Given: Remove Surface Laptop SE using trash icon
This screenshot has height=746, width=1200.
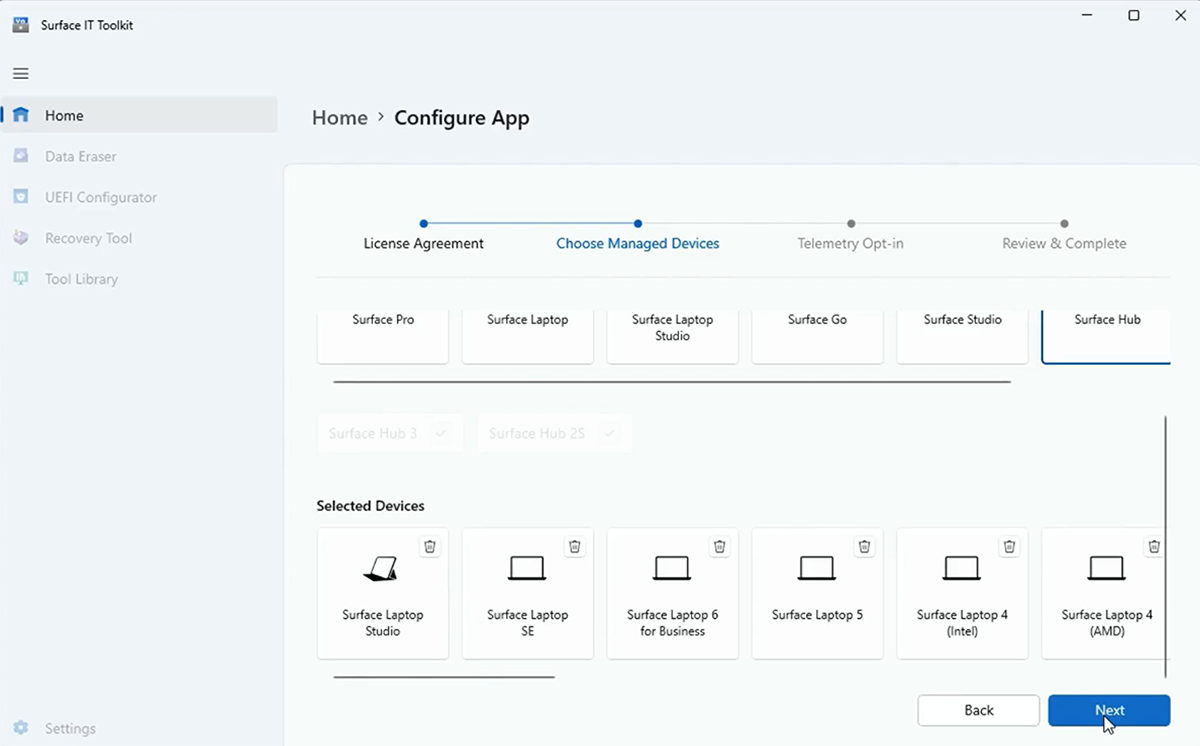Looking at the screenshot, I should point(575,546).
